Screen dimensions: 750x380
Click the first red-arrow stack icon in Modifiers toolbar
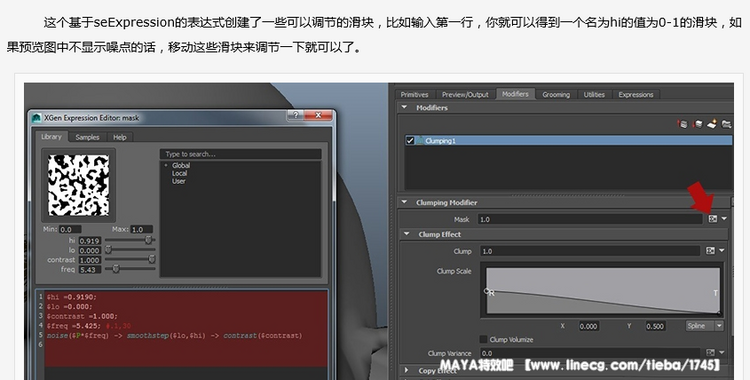(683, 124)
